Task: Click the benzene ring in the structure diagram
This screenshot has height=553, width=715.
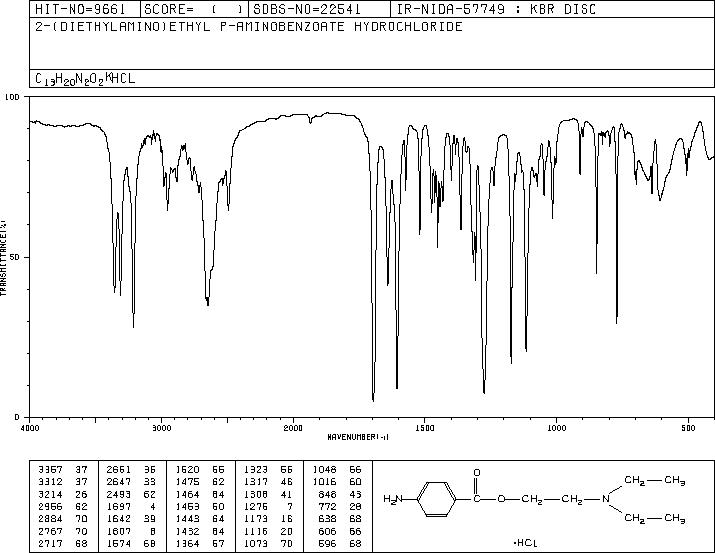Action: point(437,499)
